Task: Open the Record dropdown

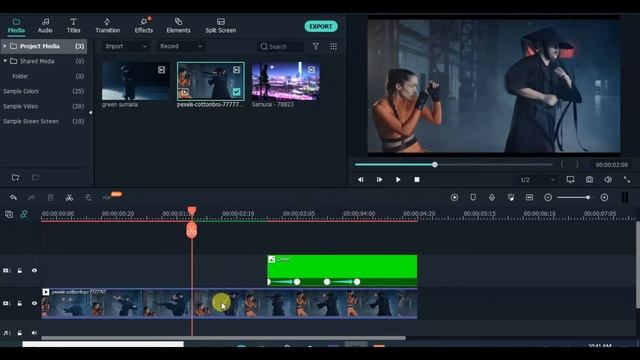Action: coord(181,47)
